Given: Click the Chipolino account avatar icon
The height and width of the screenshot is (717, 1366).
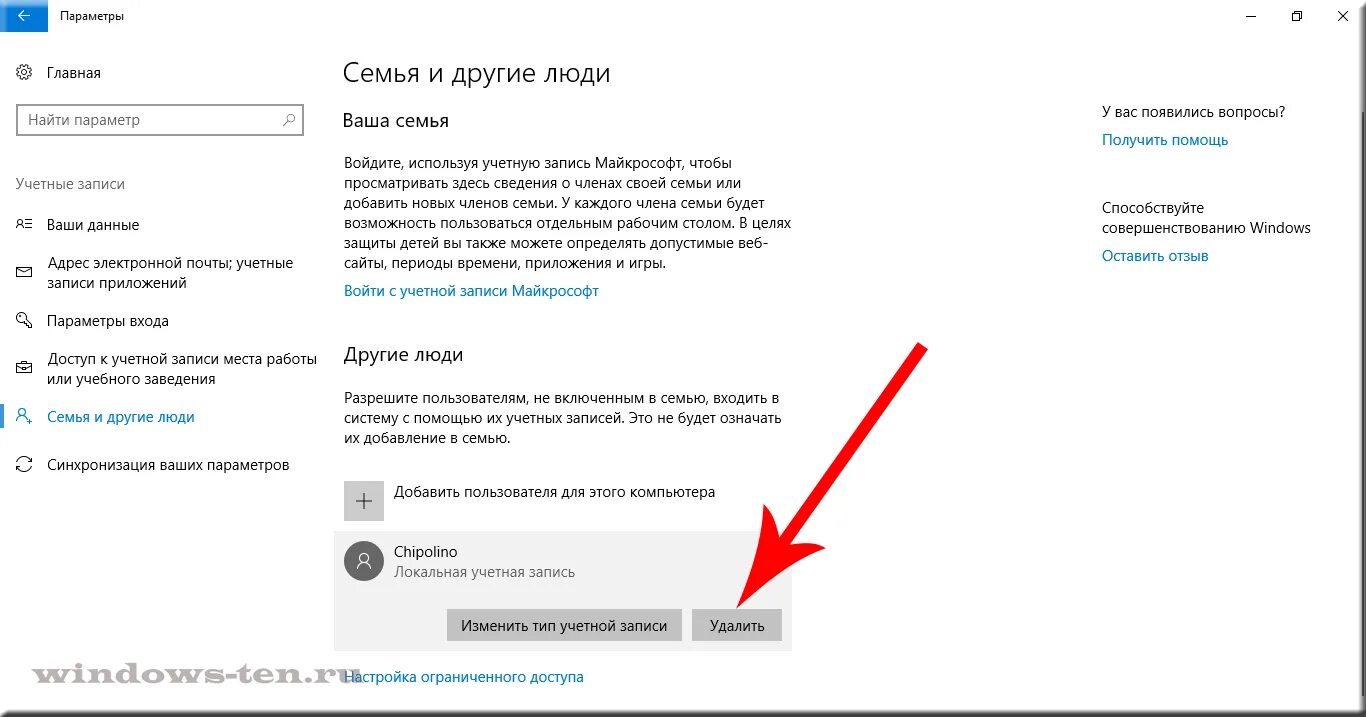Looking at the screenshot, I should click(364, 561).
